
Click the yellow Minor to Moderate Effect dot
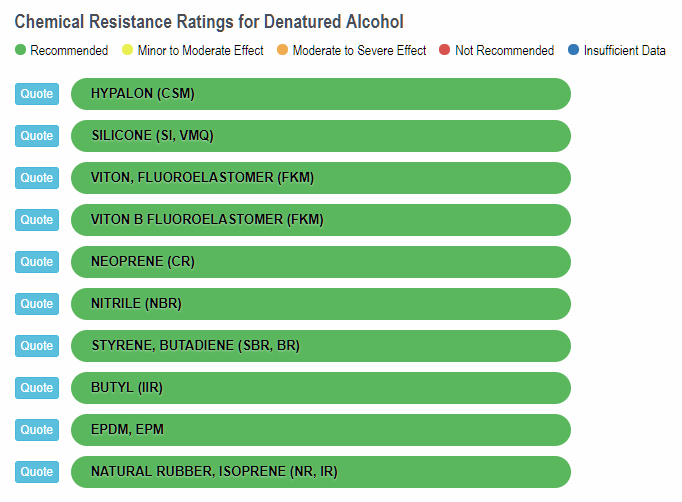pyautogui.click(x=127, y=50)
